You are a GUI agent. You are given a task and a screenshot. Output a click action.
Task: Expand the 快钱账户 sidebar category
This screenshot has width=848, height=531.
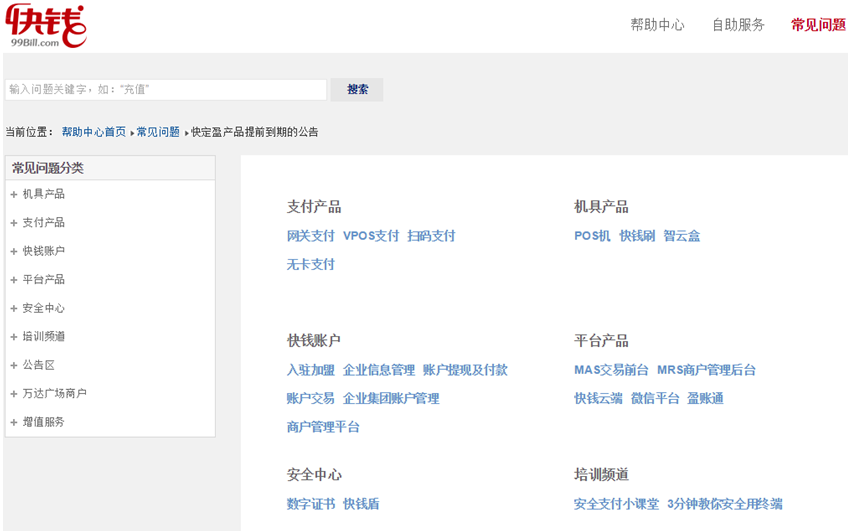point(44,251)
